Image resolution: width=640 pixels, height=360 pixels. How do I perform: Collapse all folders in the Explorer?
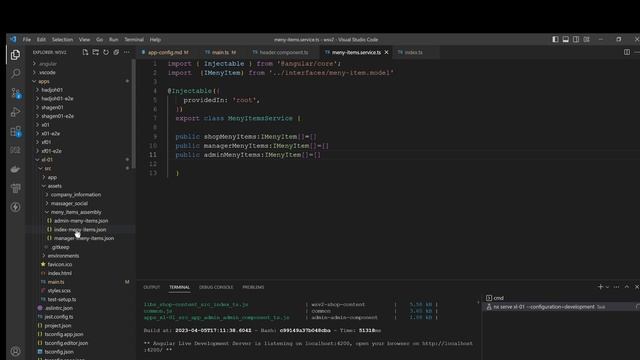coord(116,52)
